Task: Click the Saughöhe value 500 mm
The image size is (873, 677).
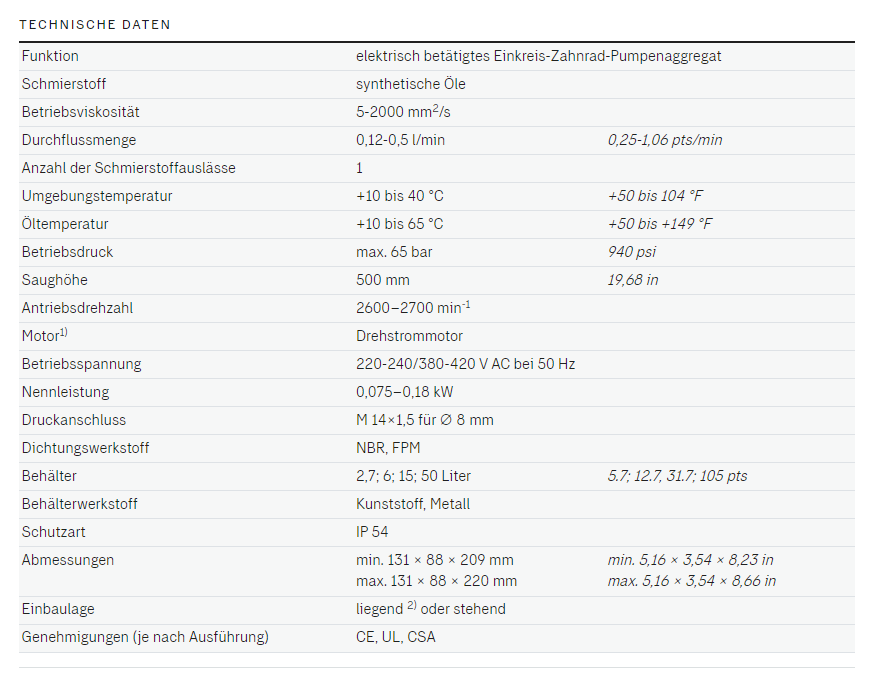Action: (382, 279)
